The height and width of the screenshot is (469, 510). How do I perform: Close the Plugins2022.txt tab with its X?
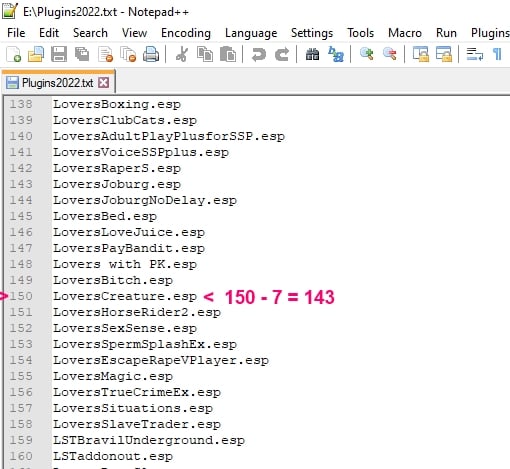pos(104,83)
